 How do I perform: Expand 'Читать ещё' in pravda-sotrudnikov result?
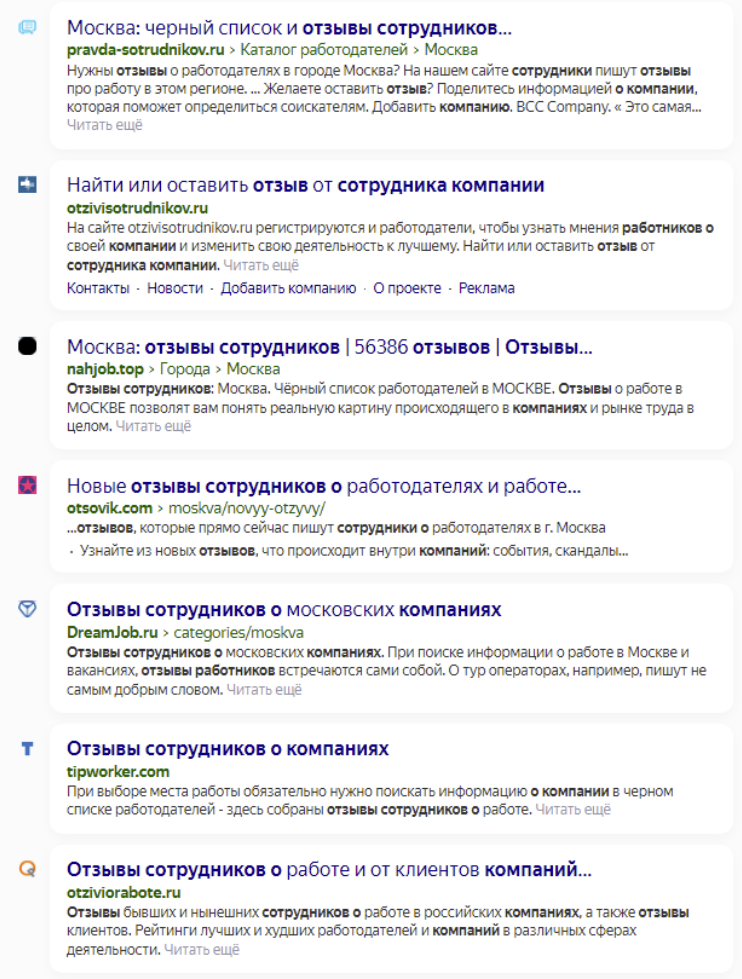(104, 125)
